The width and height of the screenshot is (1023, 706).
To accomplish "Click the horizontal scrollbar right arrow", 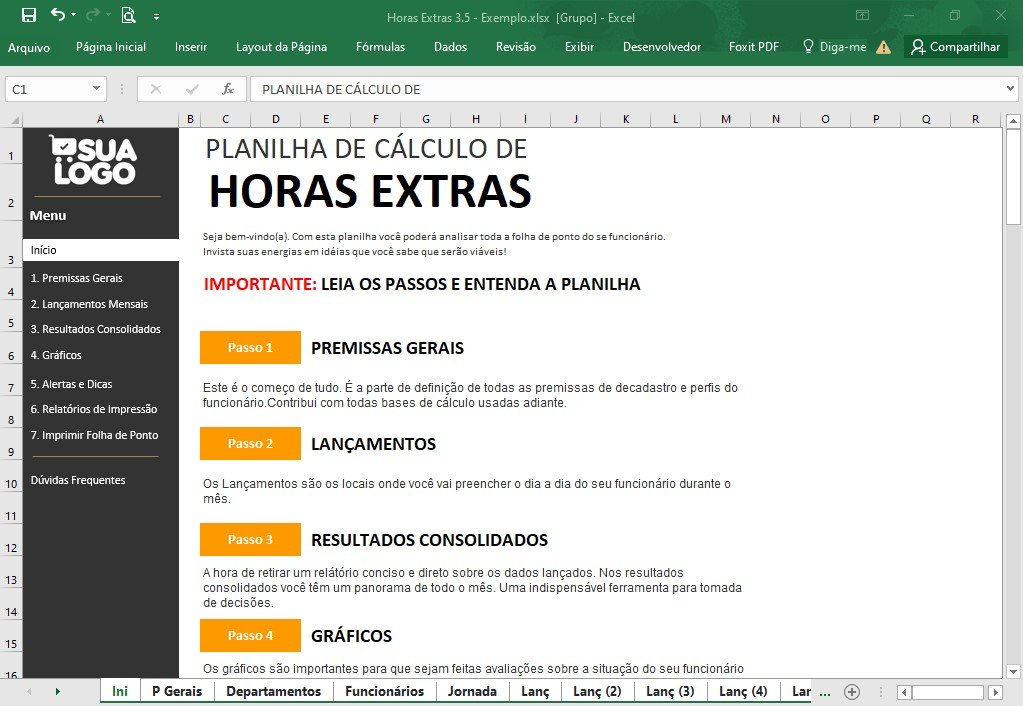I will 996,692.
